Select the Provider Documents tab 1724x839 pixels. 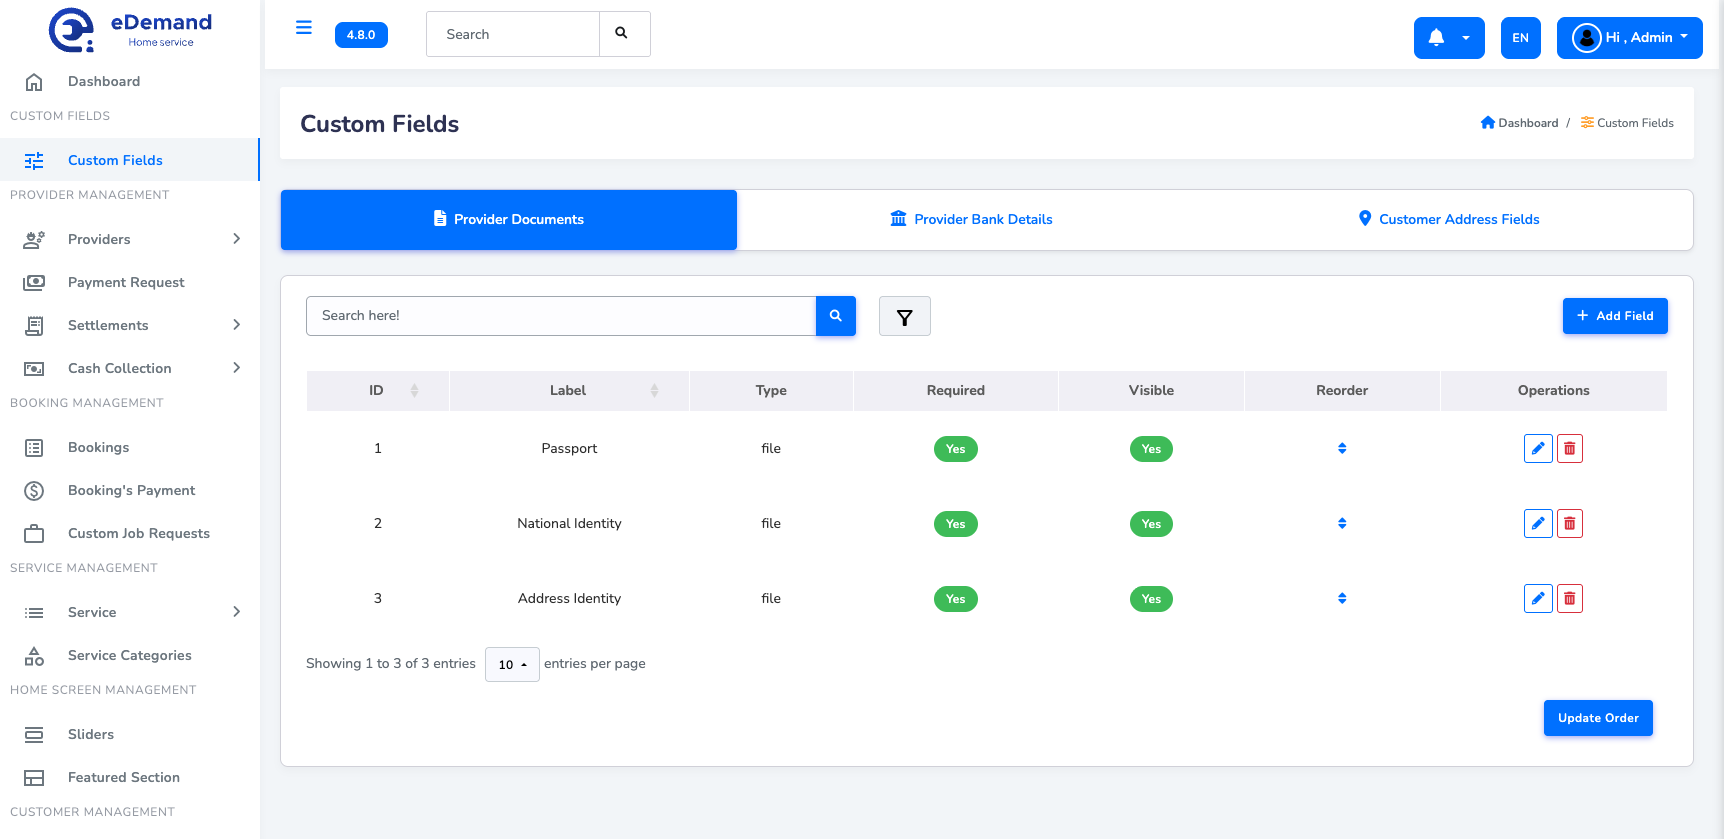(509, 219)
